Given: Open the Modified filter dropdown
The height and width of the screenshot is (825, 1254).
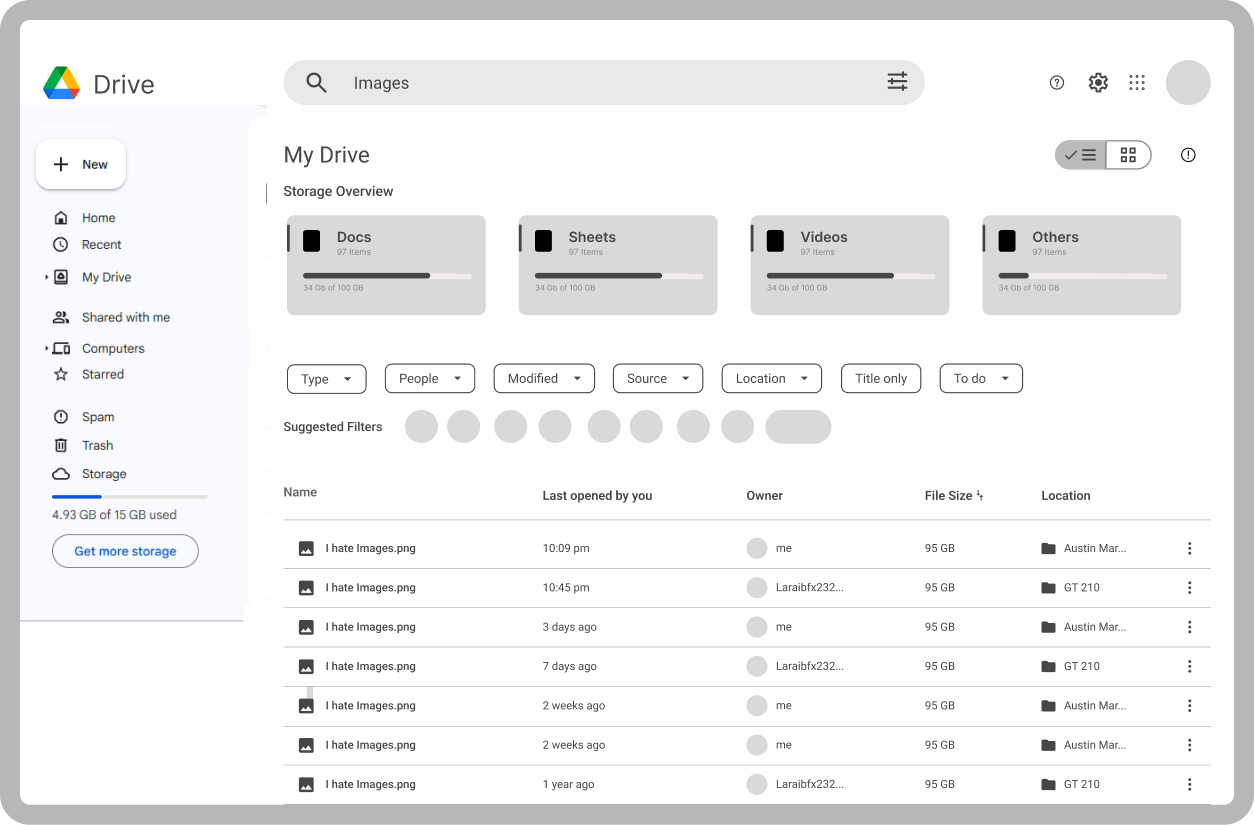Looking at the screenshot, I should coord(544,378).
